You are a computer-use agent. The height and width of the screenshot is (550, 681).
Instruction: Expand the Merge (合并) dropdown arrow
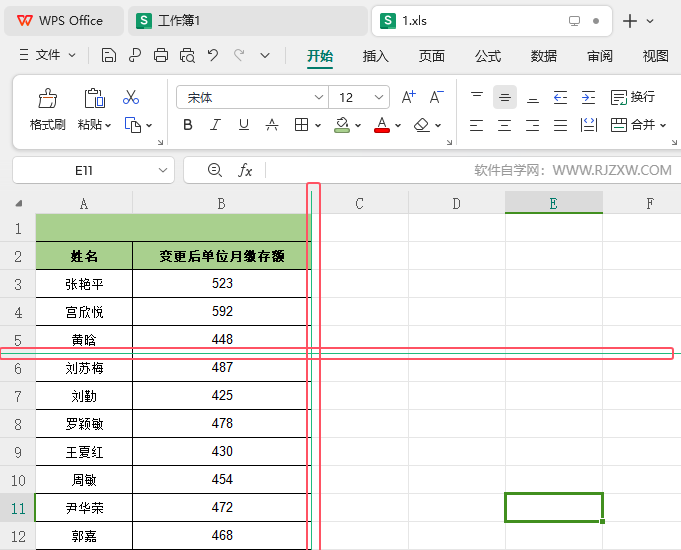663,126
